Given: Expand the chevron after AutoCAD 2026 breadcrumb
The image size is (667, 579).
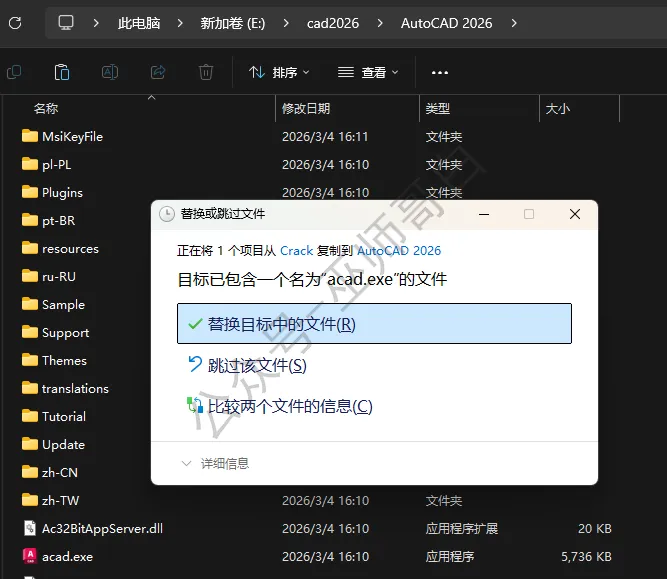Looking at the screenshot, I should 514,23.
